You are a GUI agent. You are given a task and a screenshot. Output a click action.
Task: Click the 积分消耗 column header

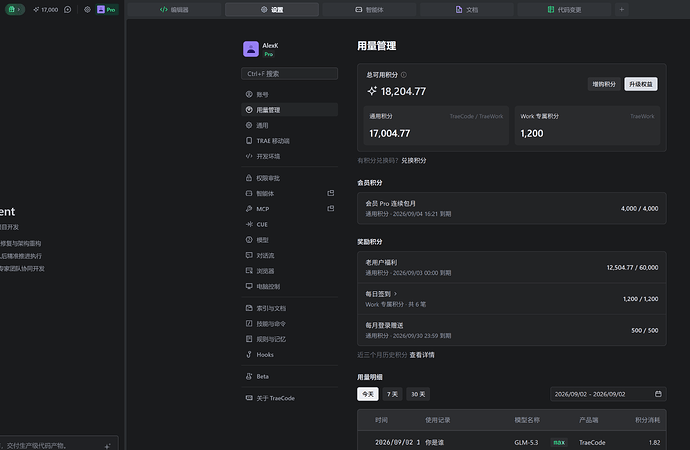click(x=647, y=420)
